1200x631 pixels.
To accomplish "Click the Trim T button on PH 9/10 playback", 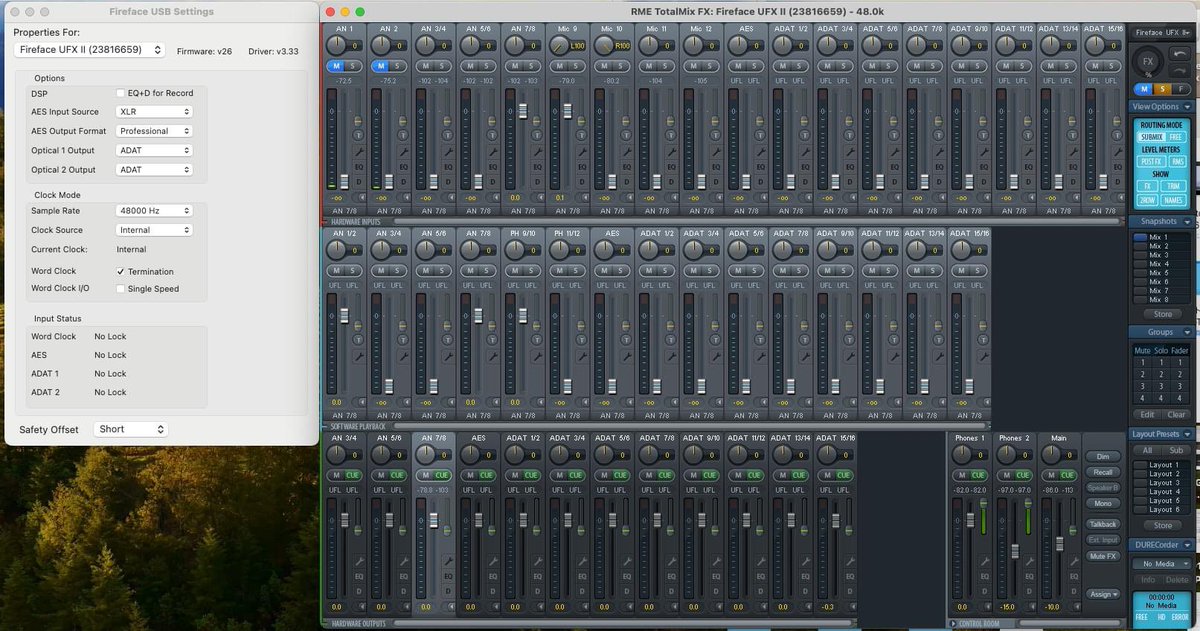I will click(x=536, y=339).
